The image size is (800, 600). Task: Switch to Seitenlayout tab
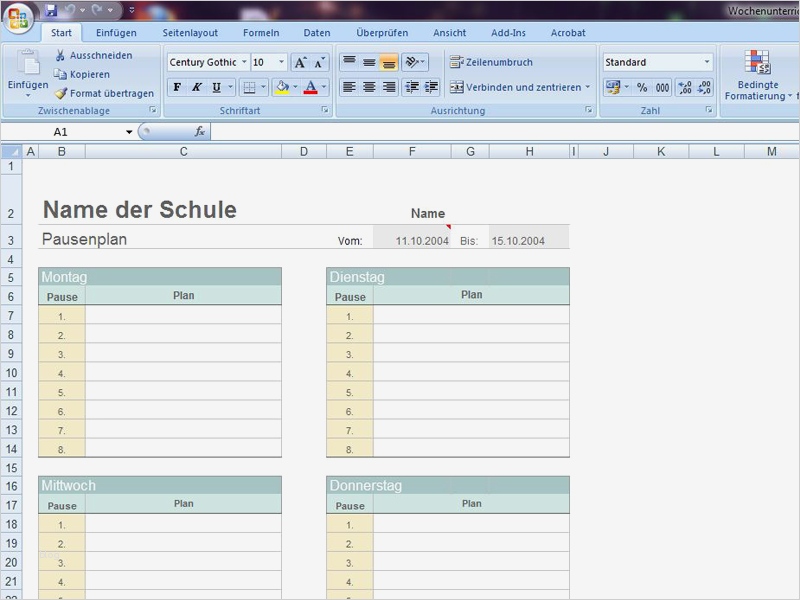coord(190,33)
